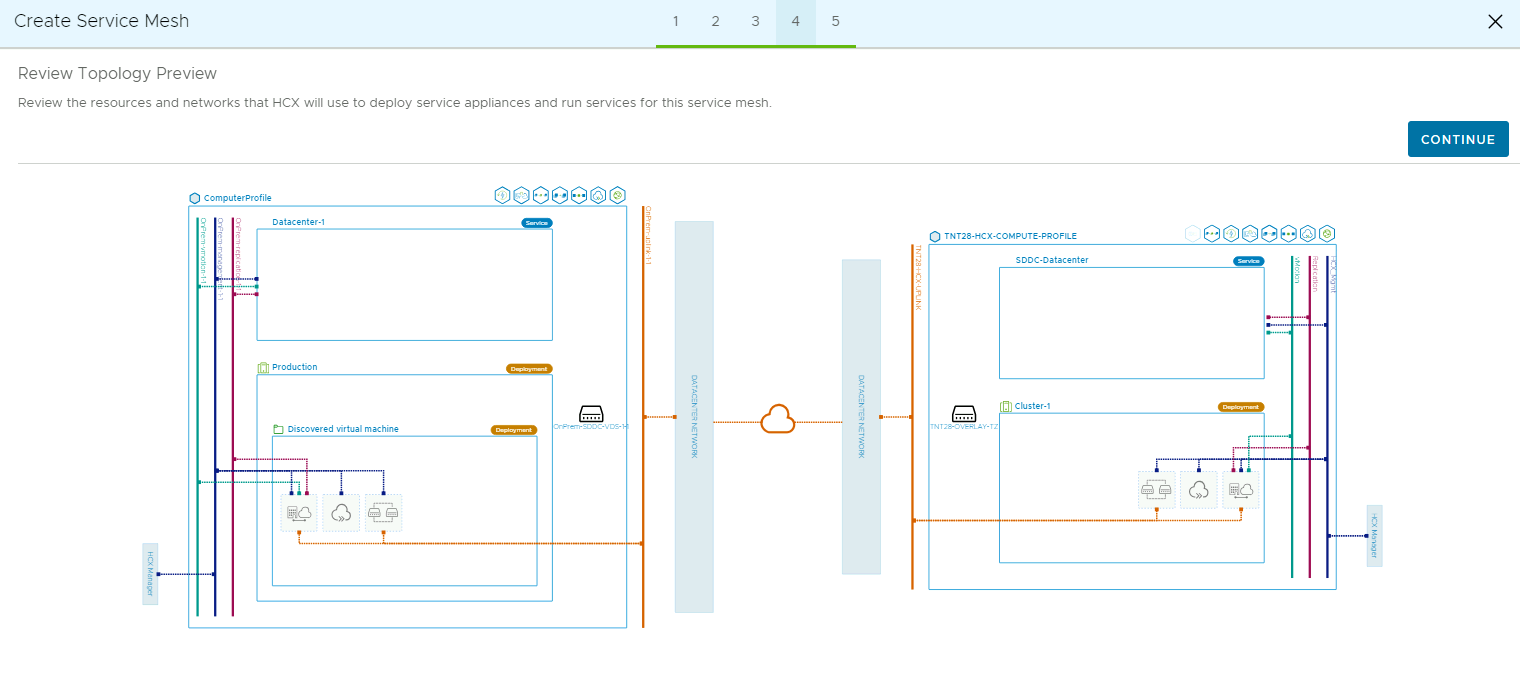Jump to wizard step 5
Image resolution: width=1520 pixels, height=694 pixels.
(x=836, y=22)
